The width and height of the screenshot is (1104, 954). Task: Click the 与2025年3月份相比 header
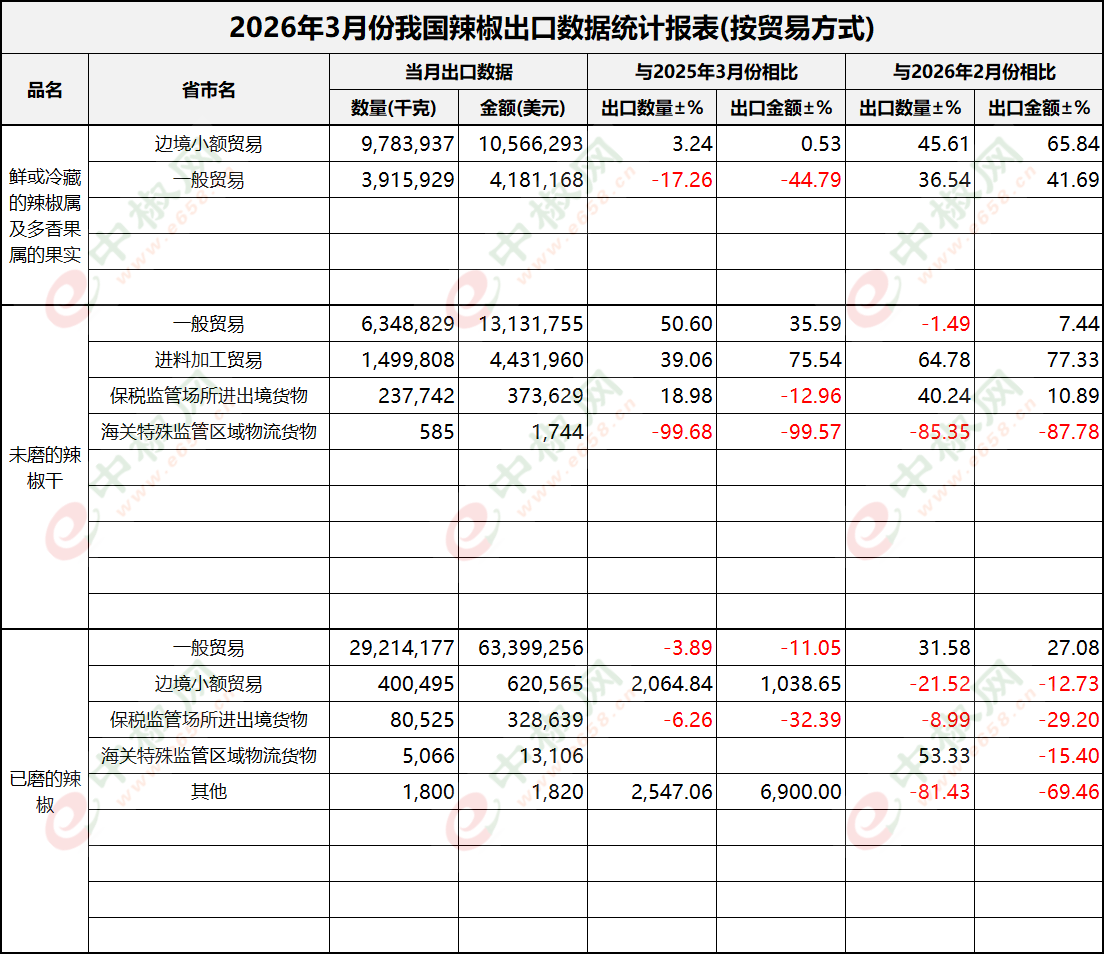(x=716, y=72)
